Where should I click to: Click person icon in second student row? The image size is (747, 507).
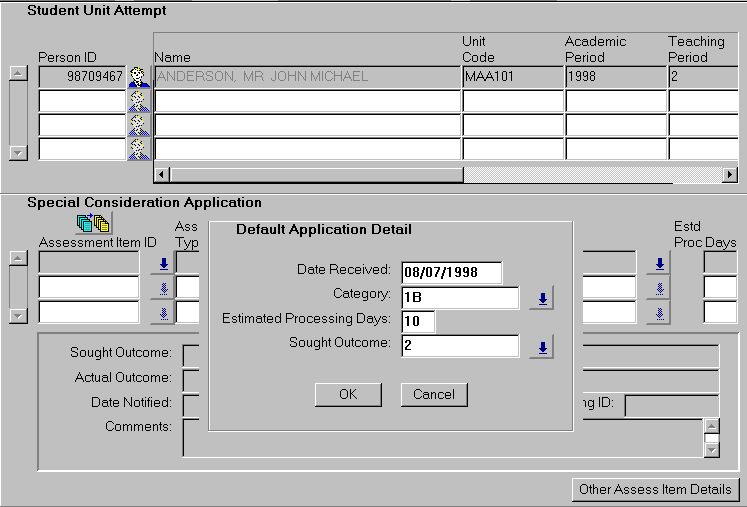(139, 100)
